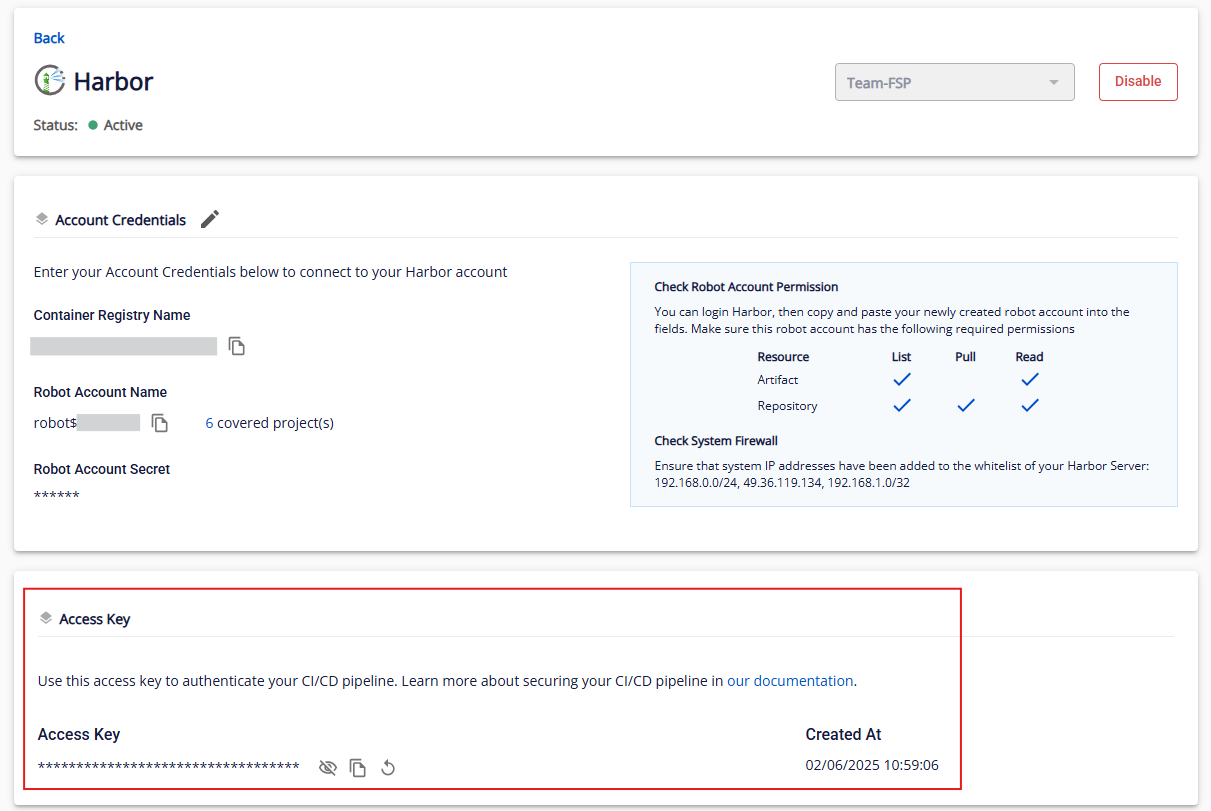1211x811 pixels.
Task: Click the Repository Pull checkmark
Action: point(966,405)
